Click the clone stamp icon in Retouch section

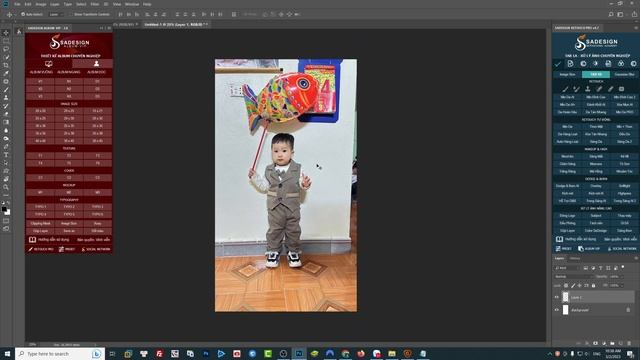588,89
